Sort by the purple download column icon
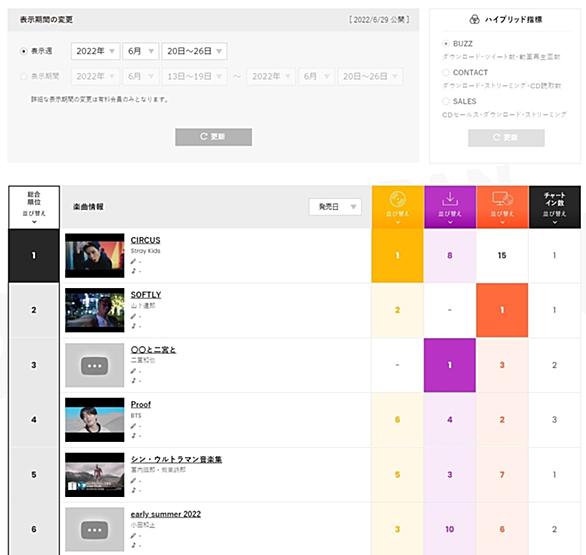Image resolution: width=586 pixels, height=555 pixels. 450,199
